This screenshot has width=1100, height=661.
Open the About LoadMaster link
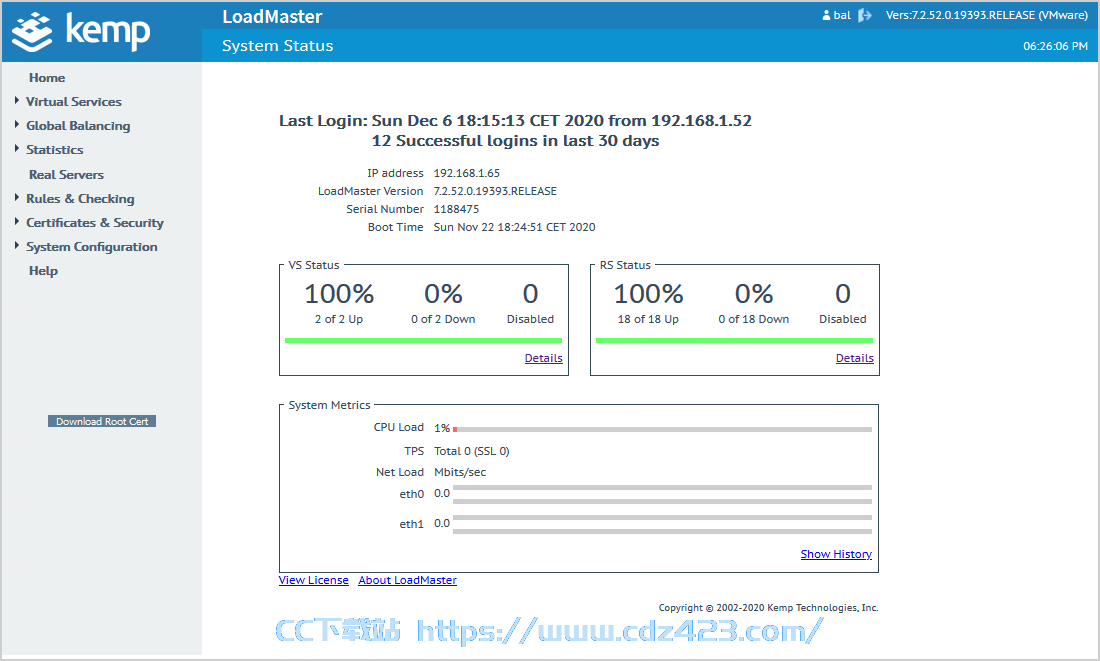pos(408,580)
